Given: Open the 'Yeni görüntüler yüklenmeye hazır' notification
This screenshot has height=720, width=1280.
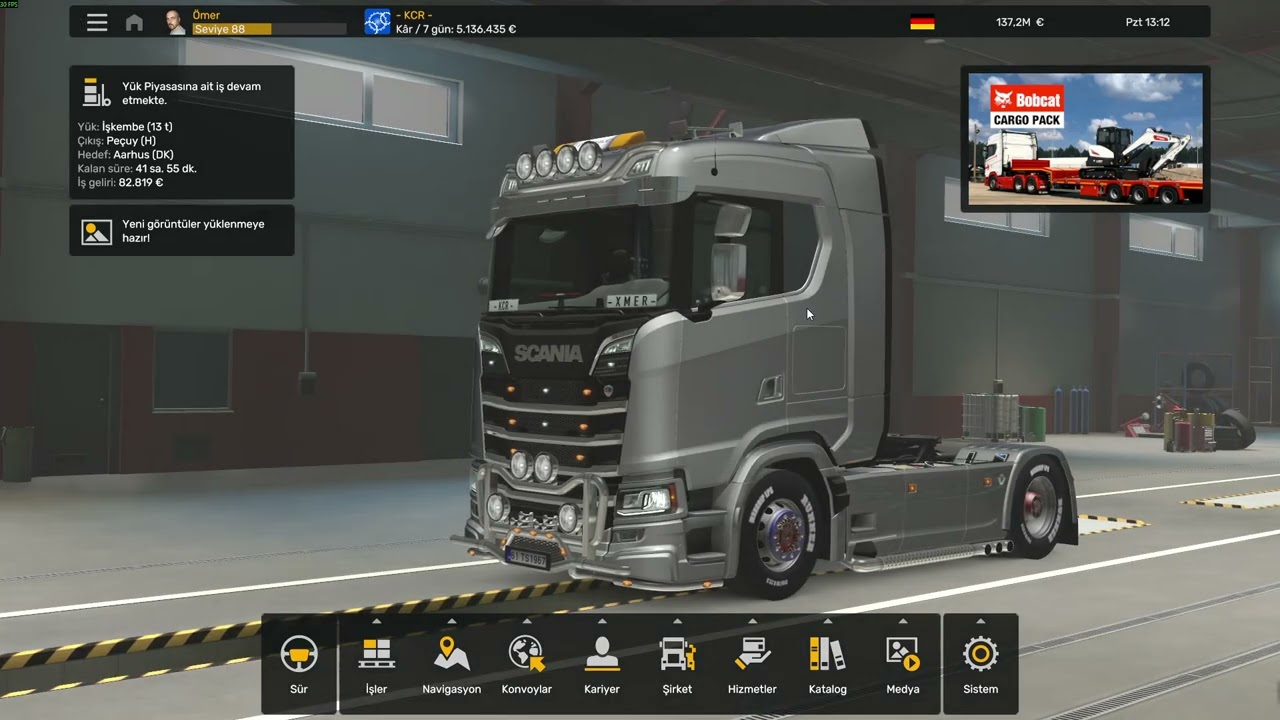Looking at the screenshot, I should coord(182,230).
